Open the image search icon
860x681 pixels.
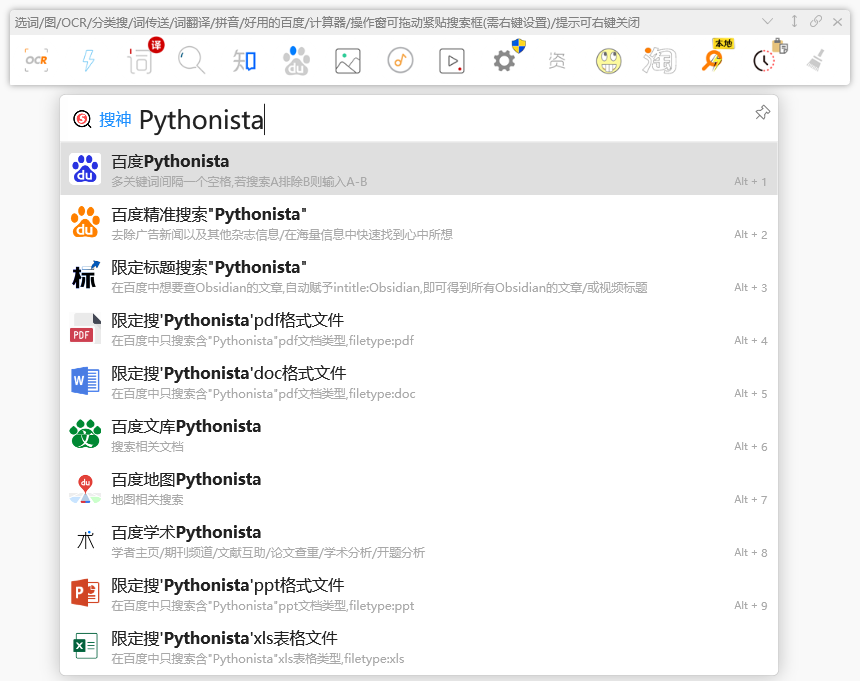coord(348,60)
